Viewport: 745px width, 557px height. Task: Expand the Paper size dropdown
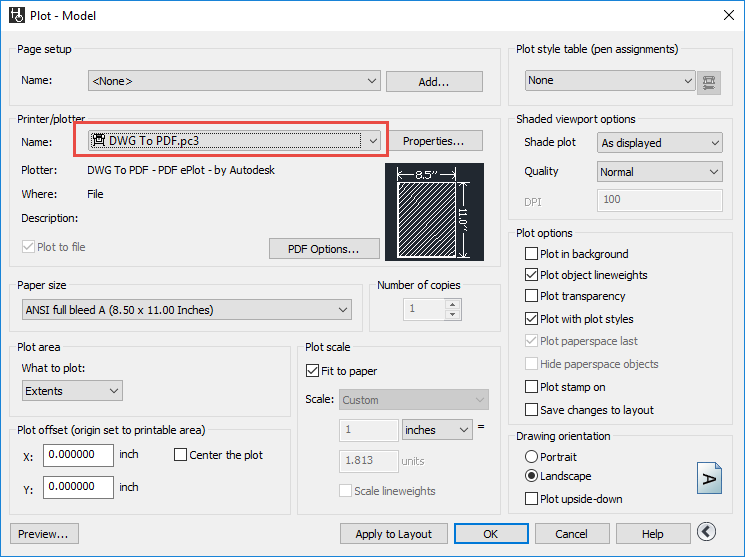pos(187,310)
